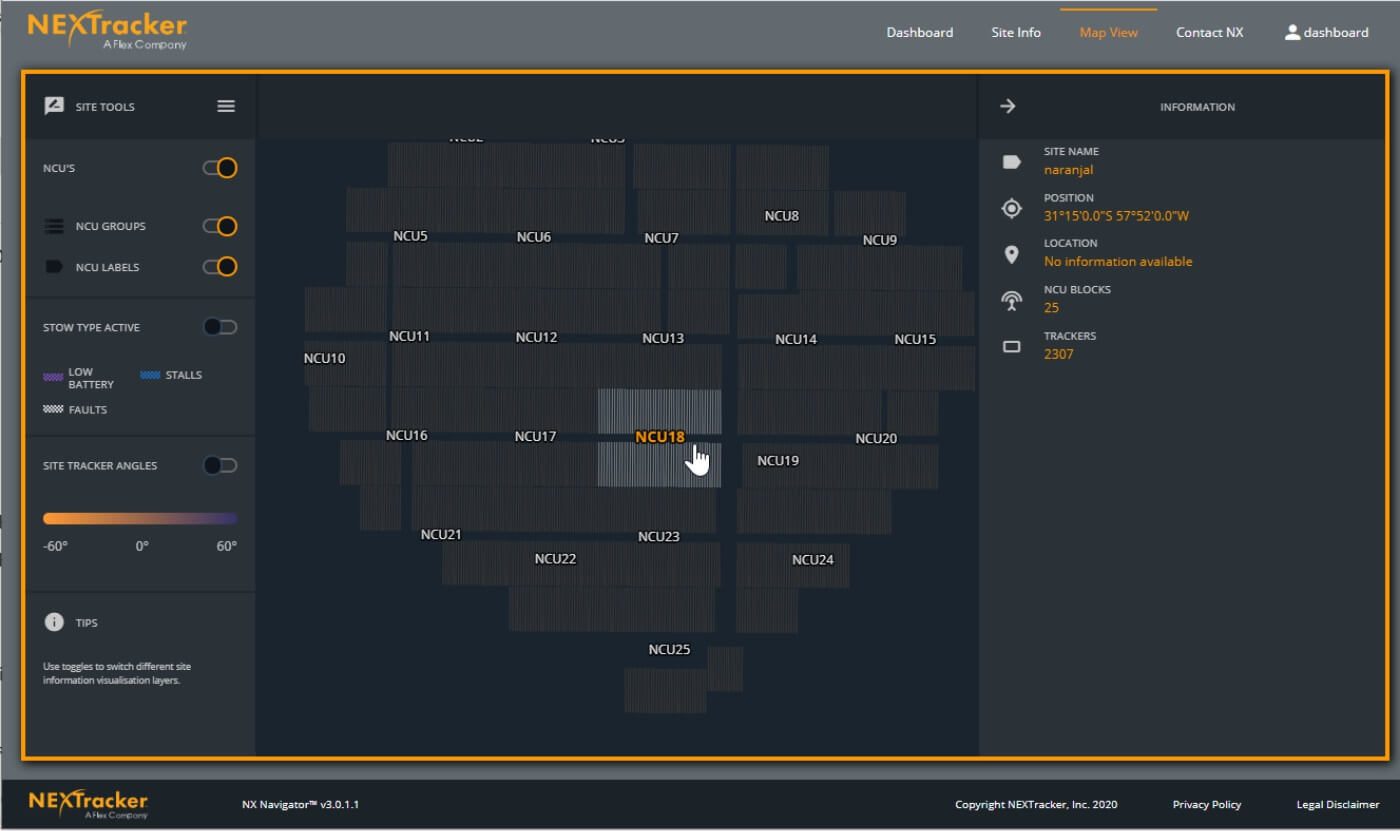Click the NCU blocks count 25
Screen dimensions: 1400x831
tap(1051, 307)
